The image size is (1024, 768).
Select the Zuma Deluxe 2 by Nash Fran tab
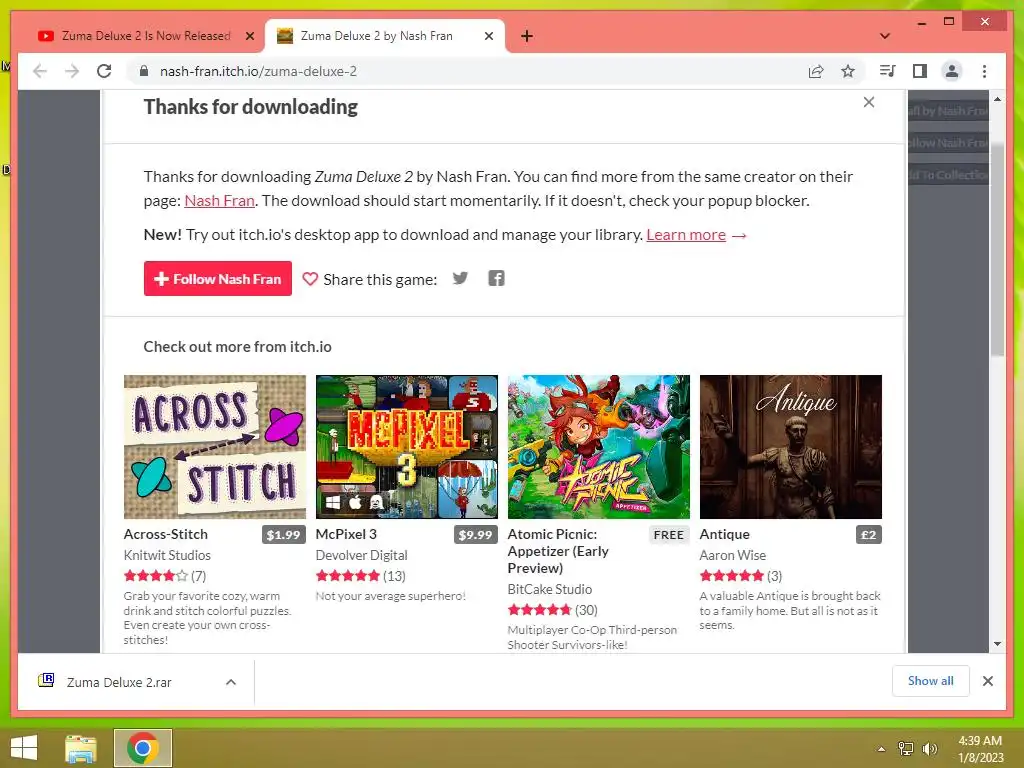pyautogui.click(x=385, y=36)
